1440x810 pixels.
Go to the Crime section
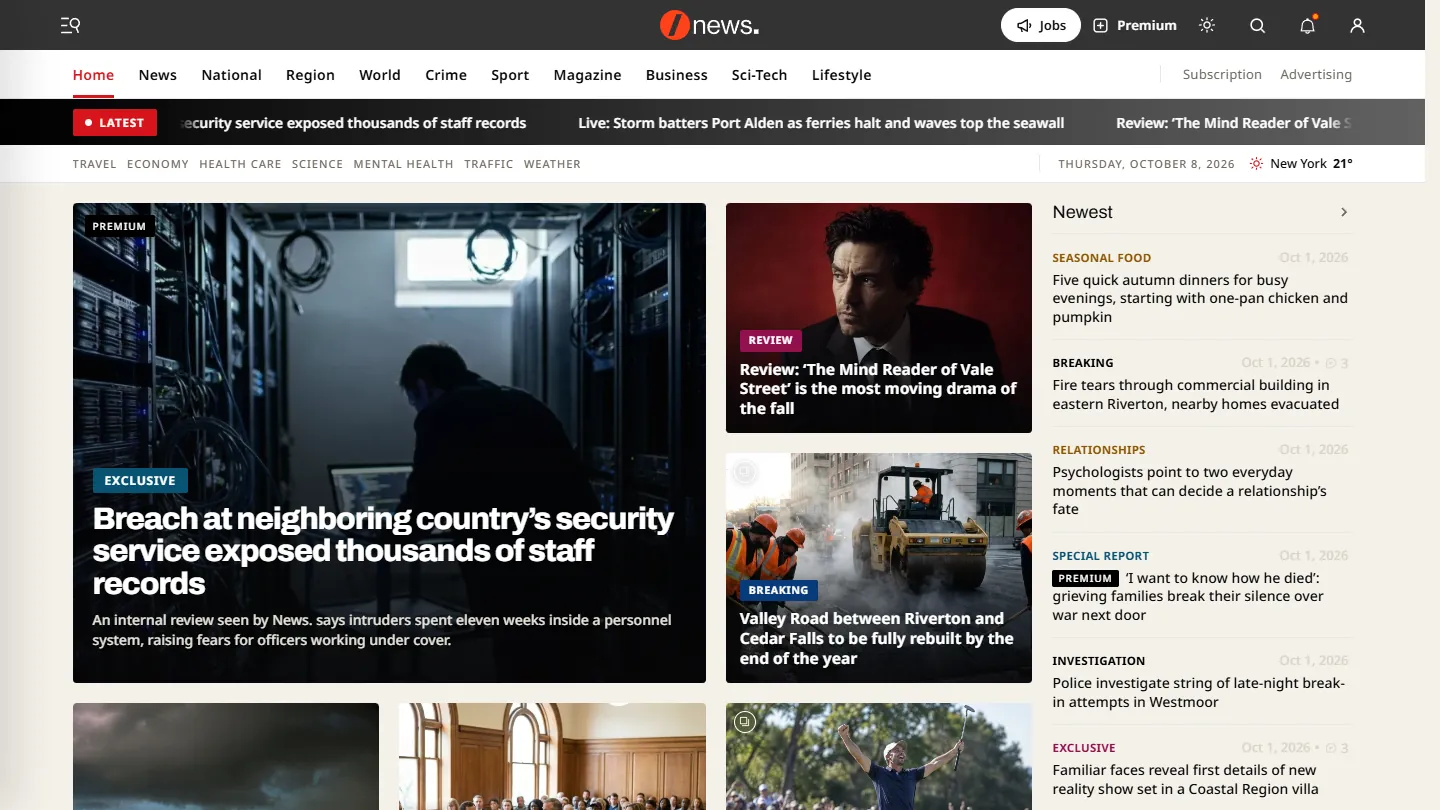[446, 75]
